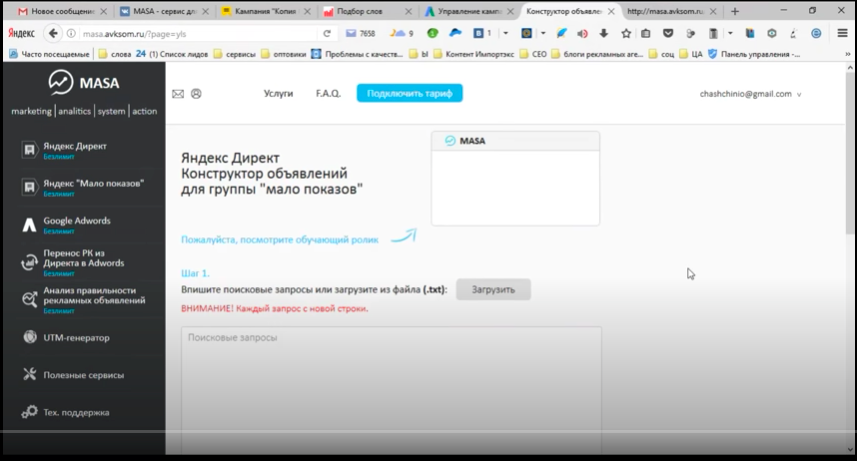Open Проблемы с качеств... bookmark
Viewport: 857px width, 461px height.
[x=357, y=54]
